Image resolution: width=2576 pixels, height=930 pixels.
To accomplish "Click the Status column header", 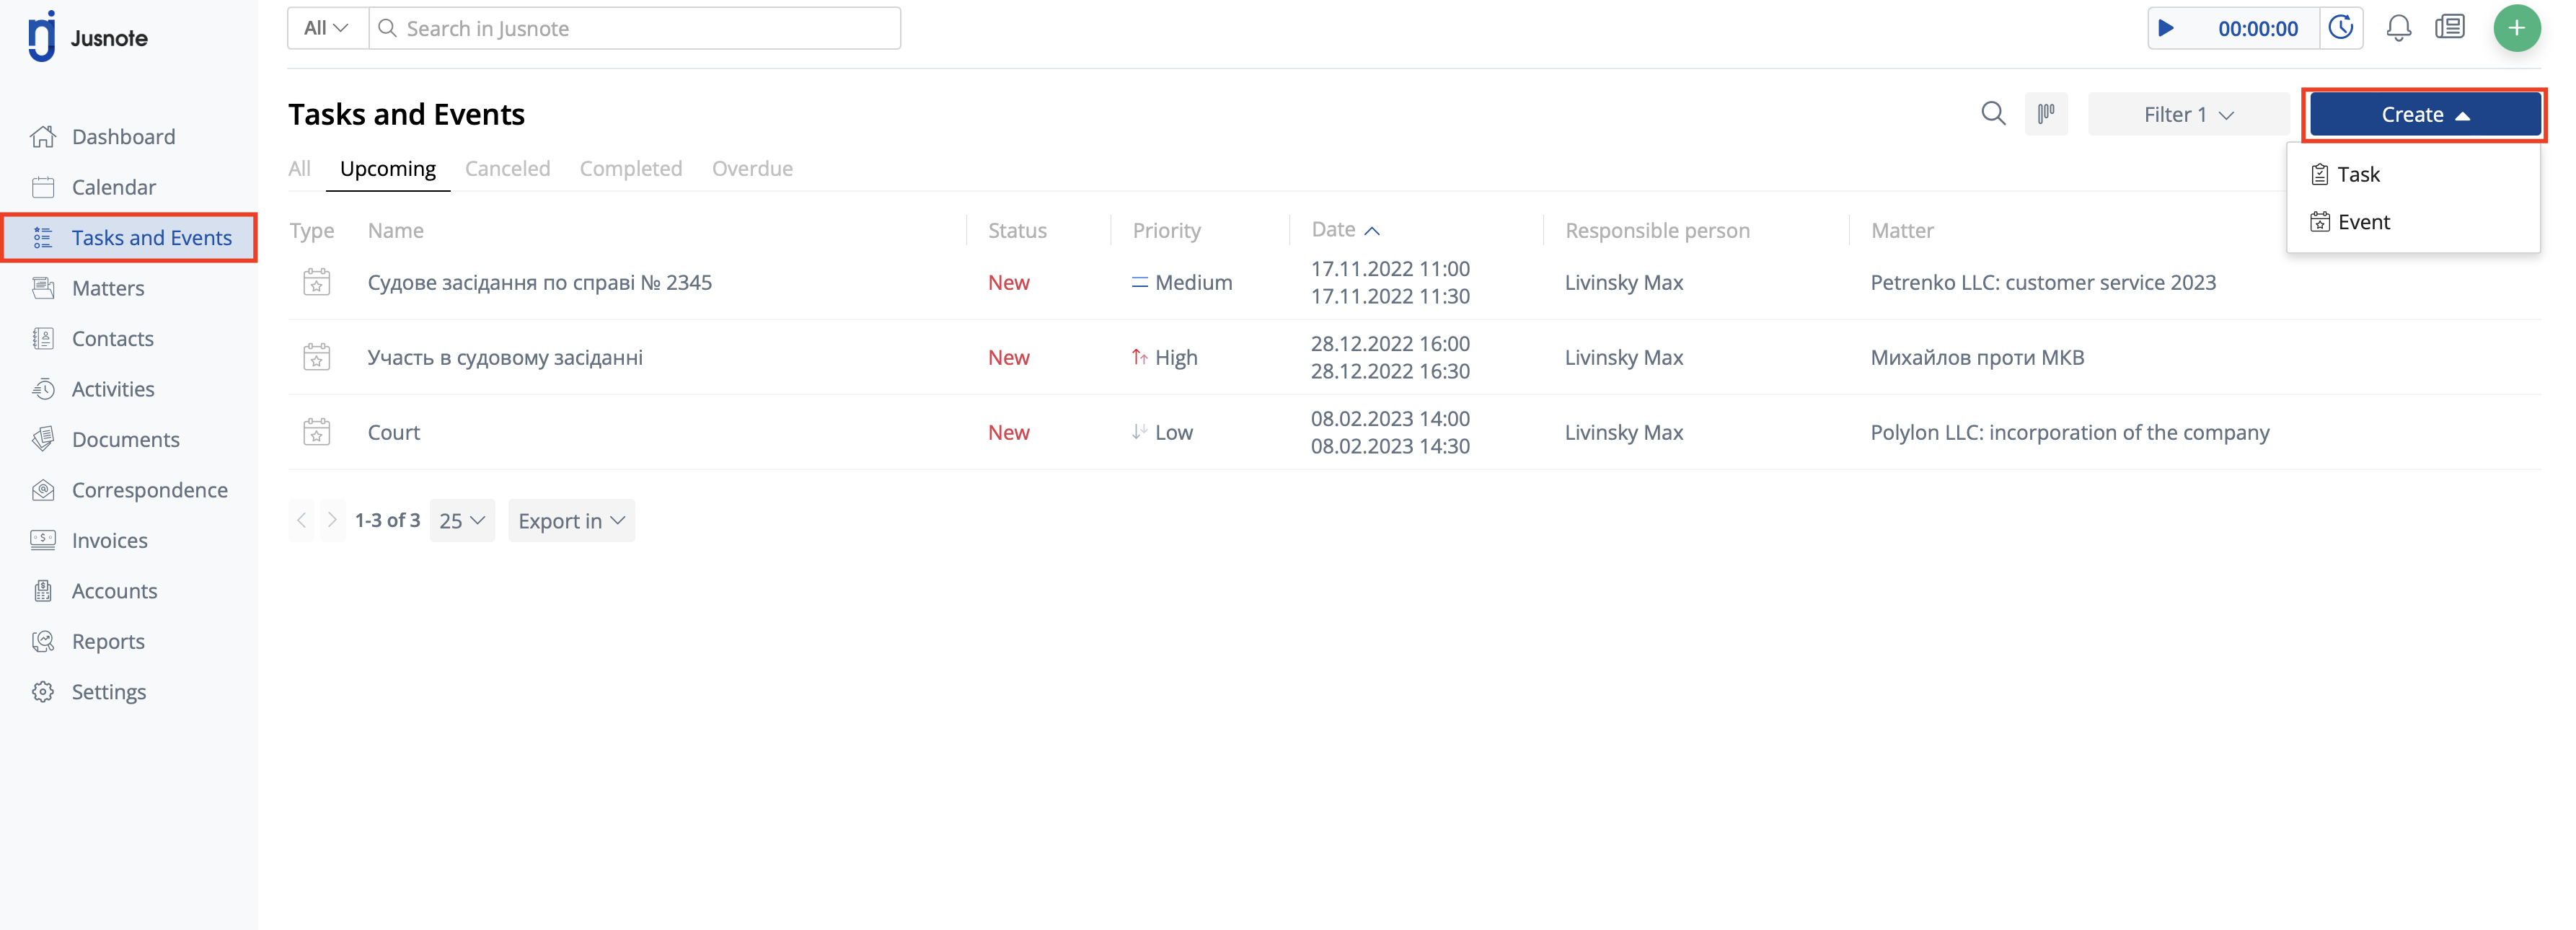I will pos(1017,230).
